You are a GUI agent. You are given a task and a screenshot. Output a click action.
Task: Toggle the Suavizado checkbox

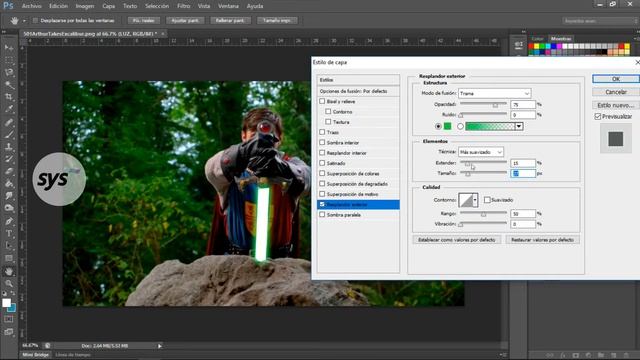click(487, 200)
